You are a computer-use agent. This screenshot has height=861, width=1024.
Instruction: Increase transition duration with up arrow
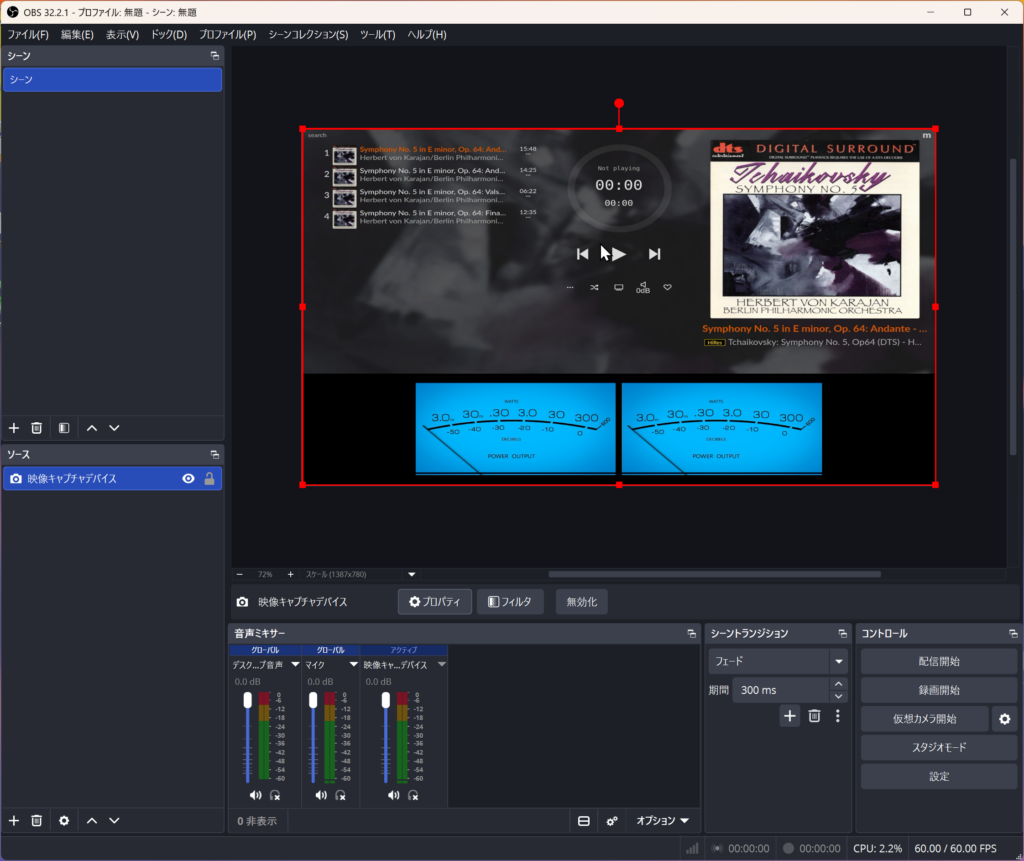tap(839, 683)
